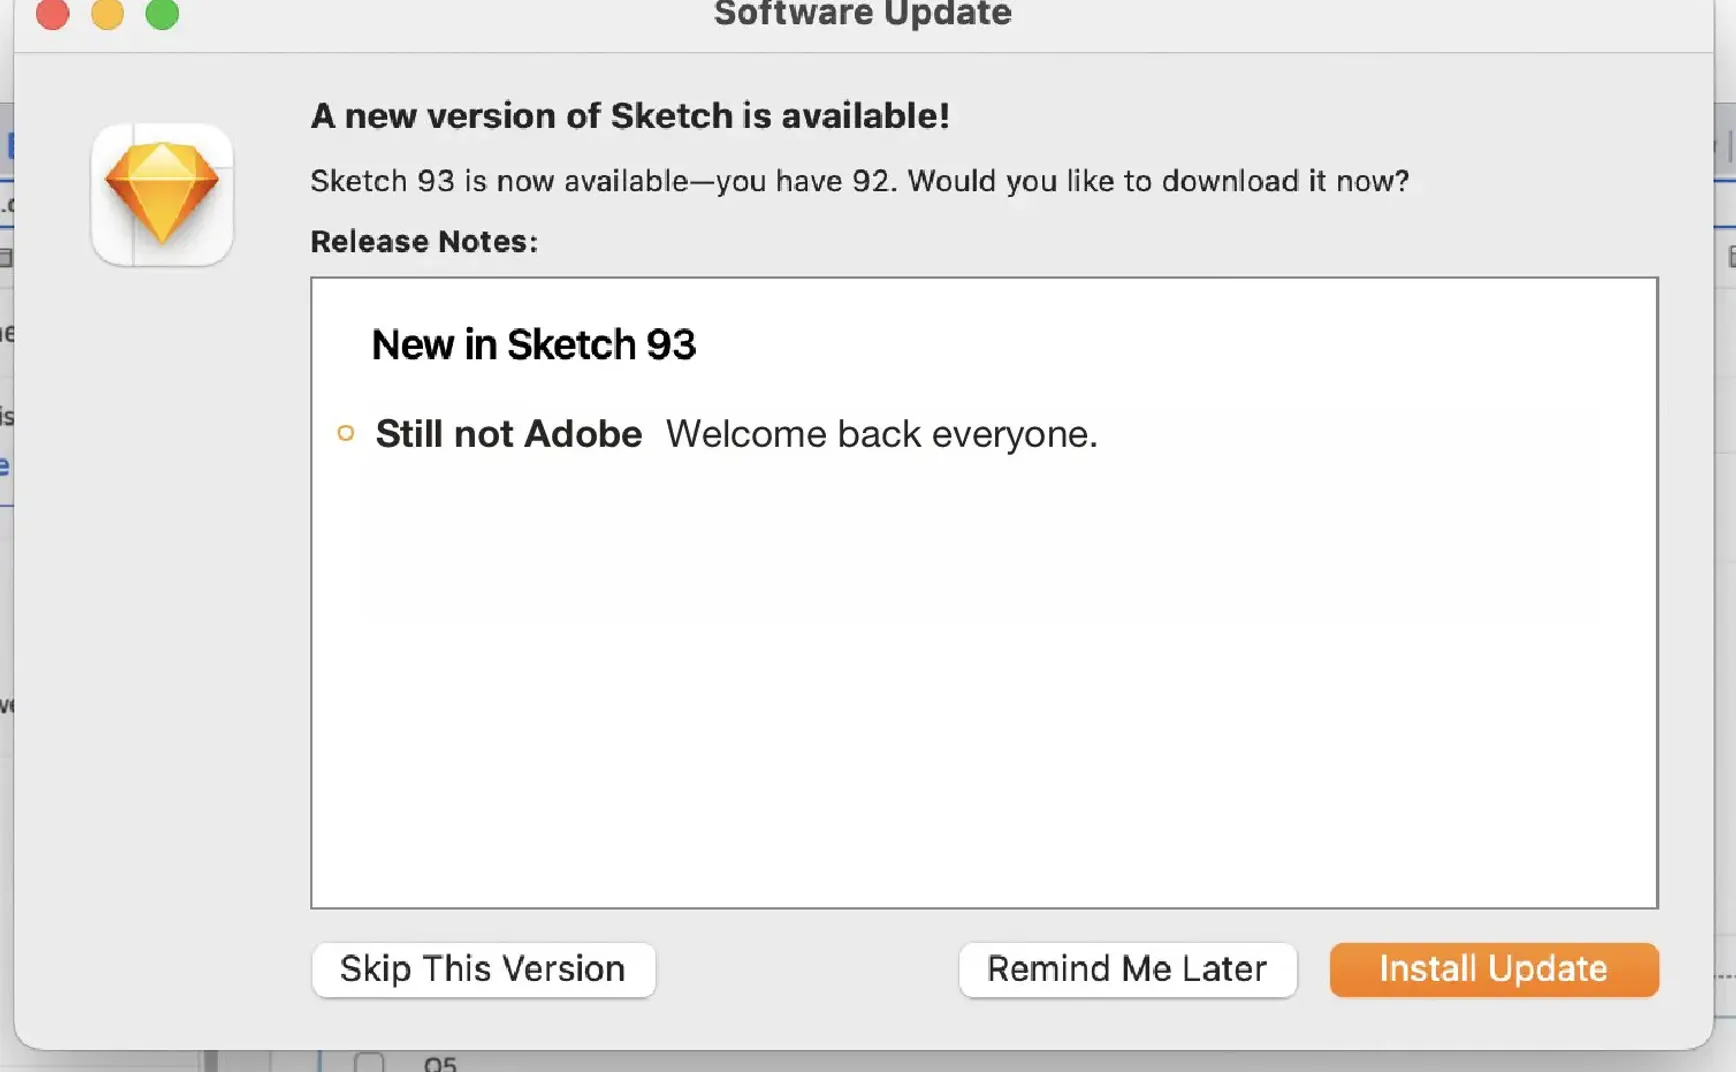
Task: Click the Release Notes label
Action: [424, 241]
